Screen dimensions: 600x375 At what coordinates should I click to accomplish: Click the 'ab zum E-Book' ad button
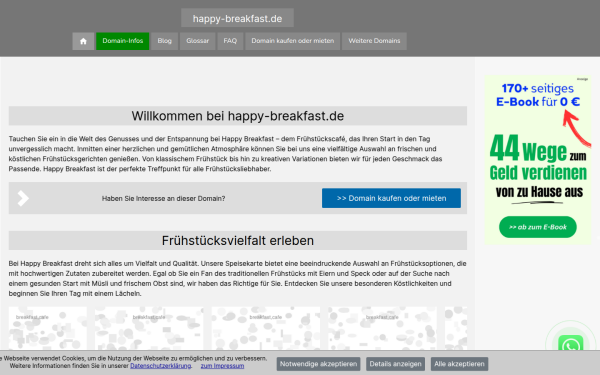coord(538,227)
